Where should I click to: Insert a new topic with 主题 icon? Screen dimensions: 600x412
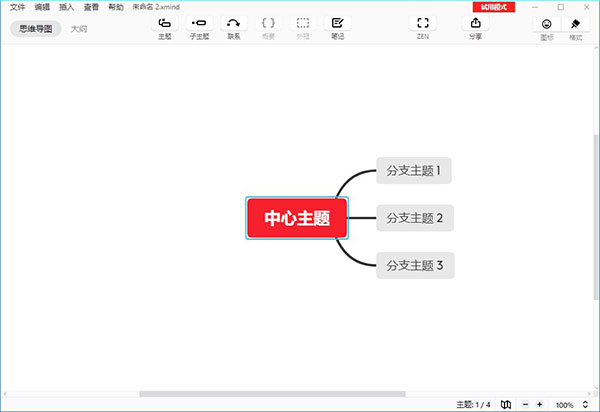[x=165, y=23]
